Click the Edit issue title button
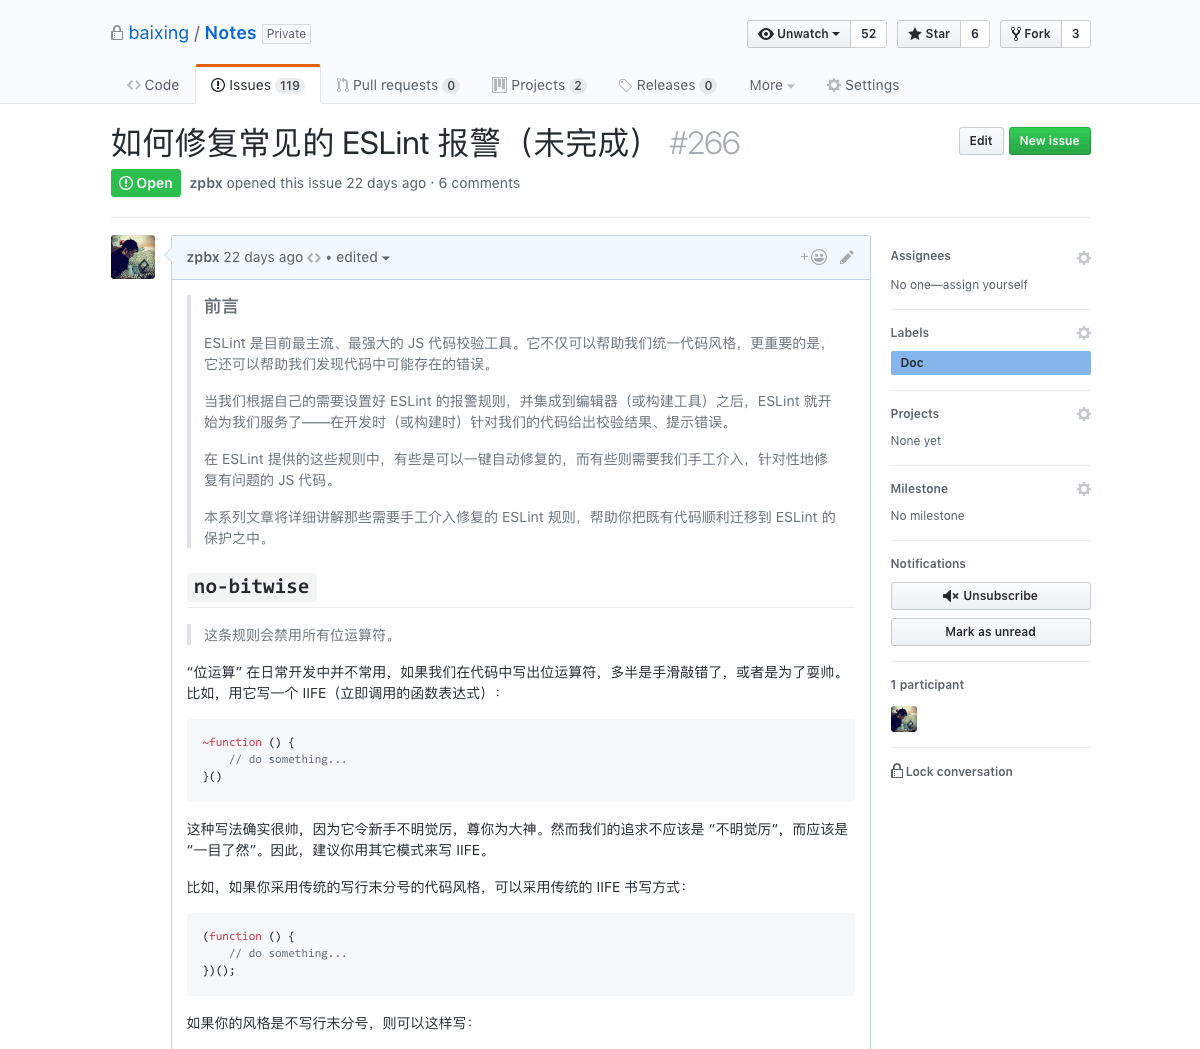Screen dimensions: 1200x1049 [x=981, y=141]
